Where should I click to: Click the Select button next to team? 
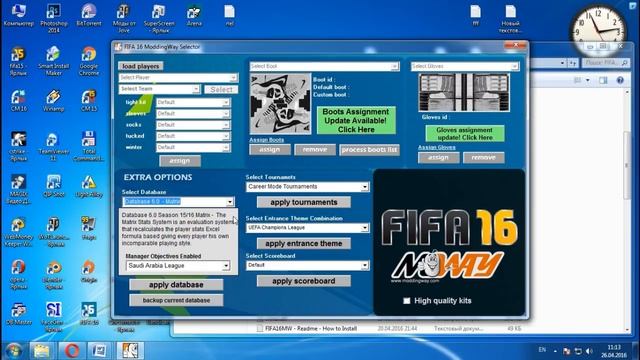point(221,89)
